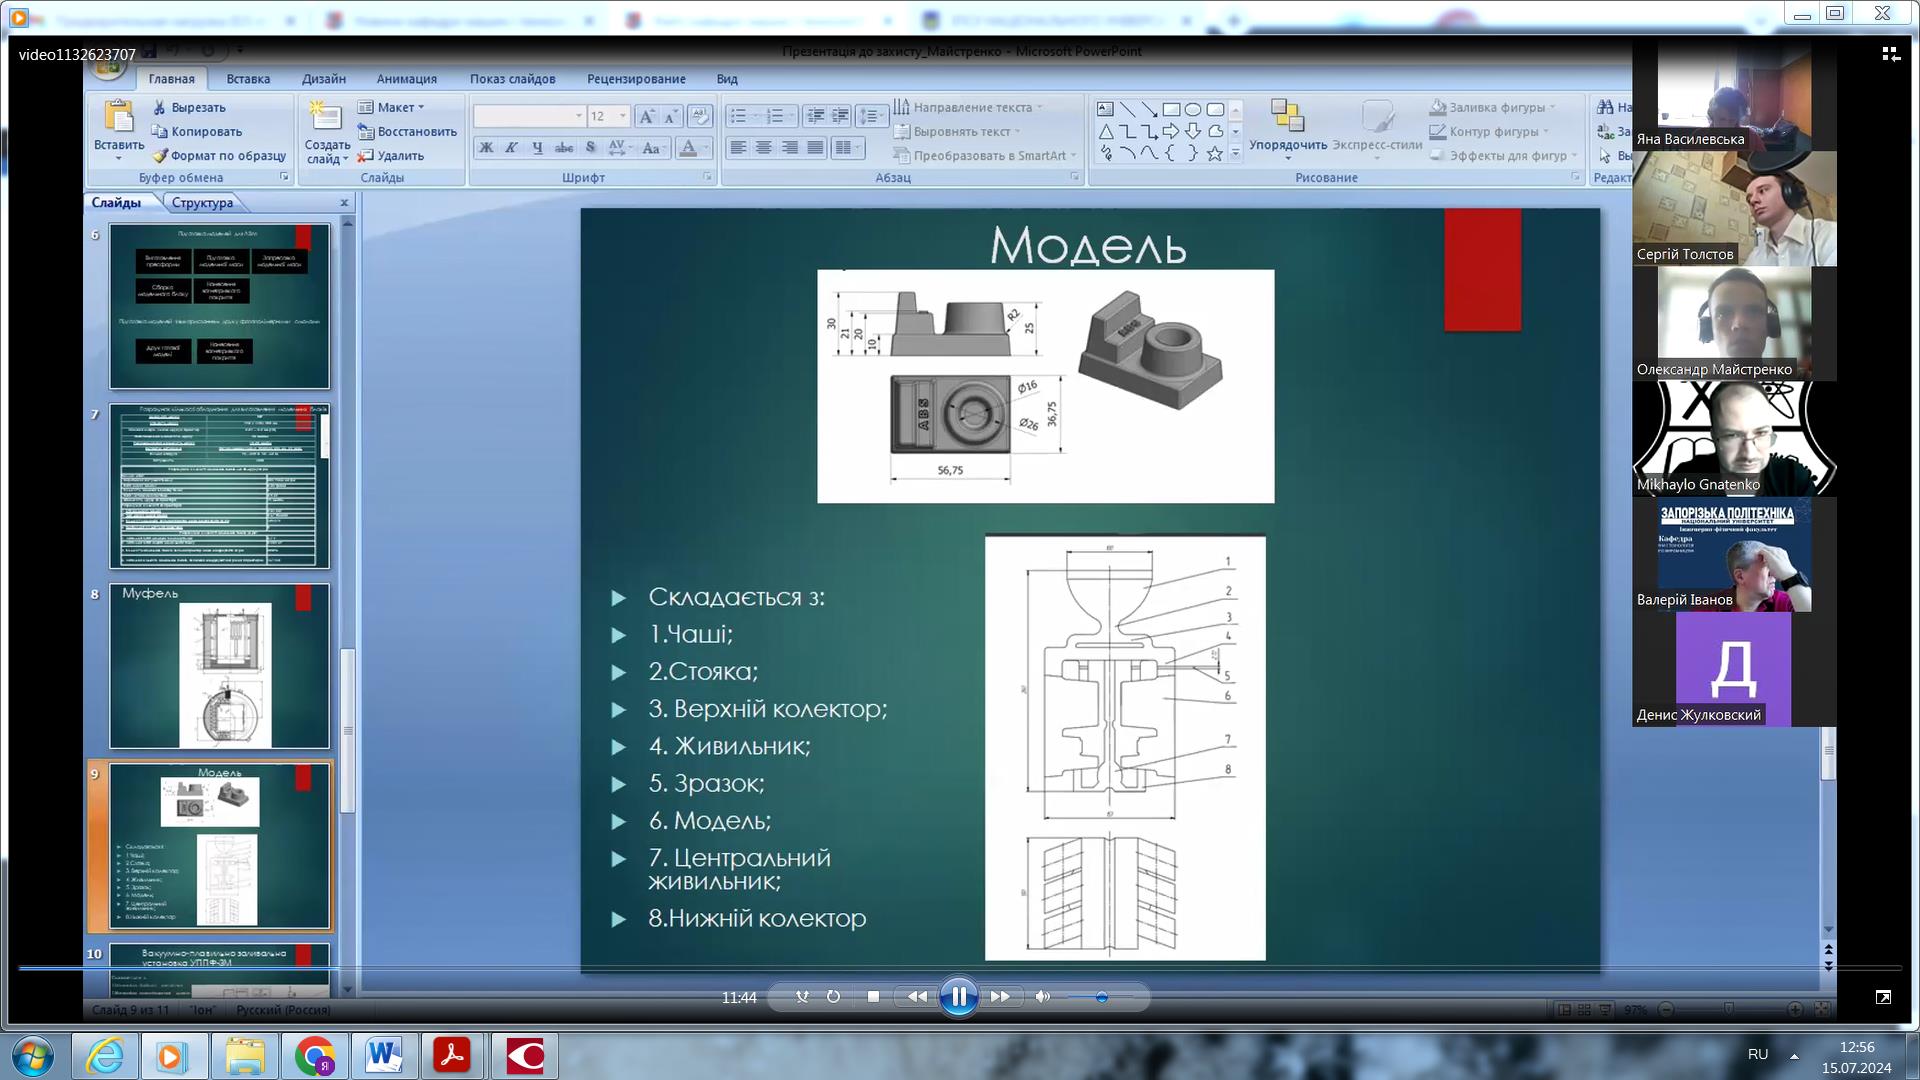Open Microsoft Word from taskbar
This screenshot has width=1920, height=1080.
(384, 1056)
